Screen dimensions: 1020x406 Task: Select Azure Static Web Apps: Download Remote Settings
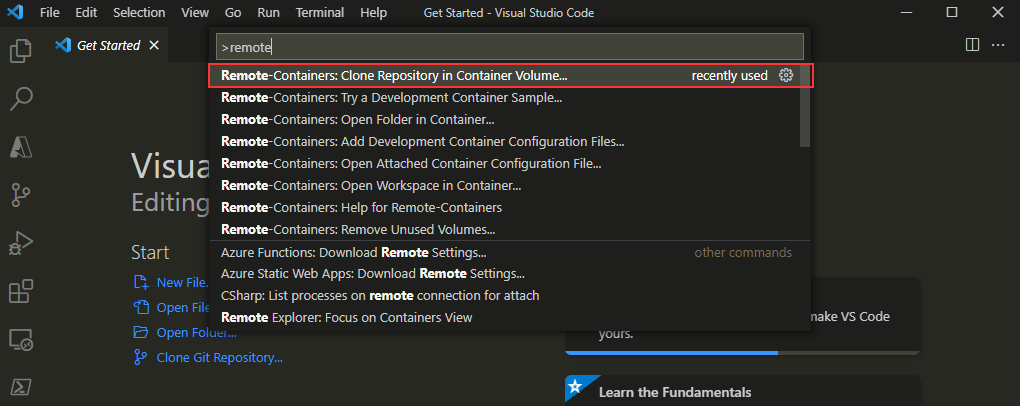[x=510, y=274]
